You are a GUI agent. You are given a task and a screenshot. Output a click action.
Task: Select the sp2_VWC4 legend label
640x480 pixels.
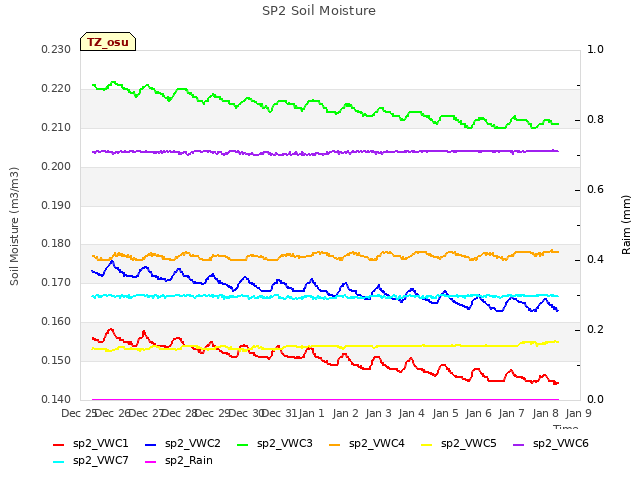point(376,444)
